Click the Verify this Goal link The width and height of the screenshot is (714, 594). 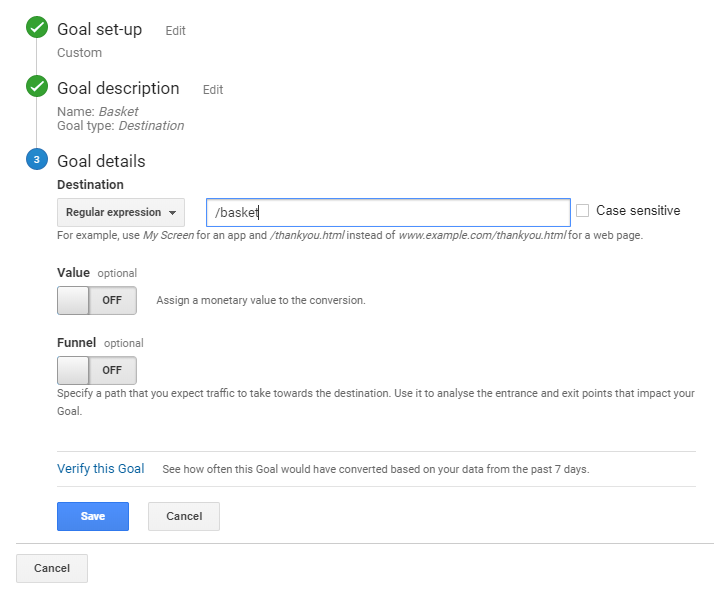[x=101, y=468]
